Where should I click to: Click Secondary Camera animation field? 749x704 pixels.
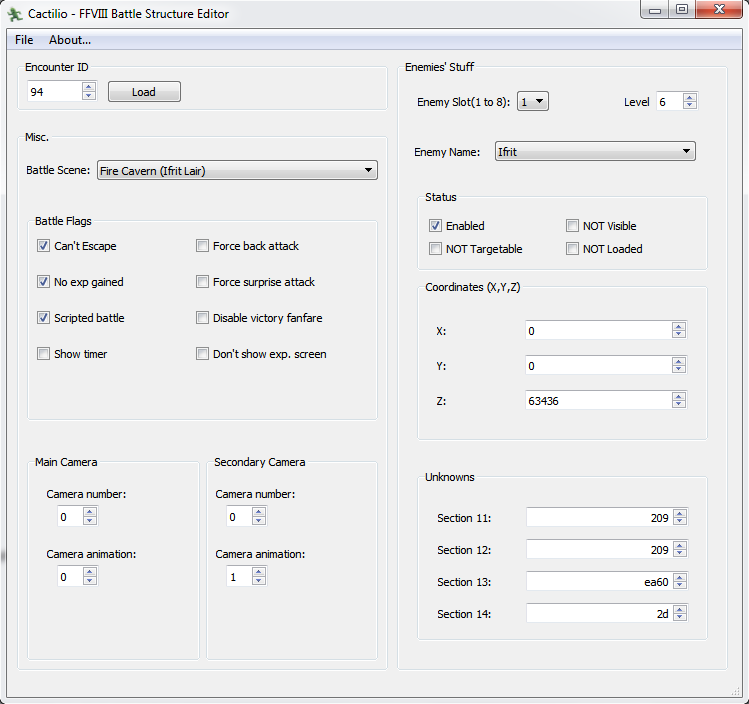pos(239,576)
